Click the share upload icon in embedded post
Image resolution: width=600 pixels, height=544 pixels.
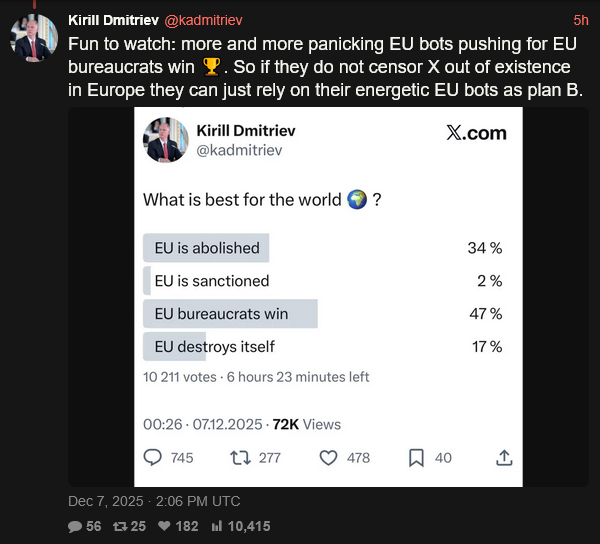click(x=504, y=457)
